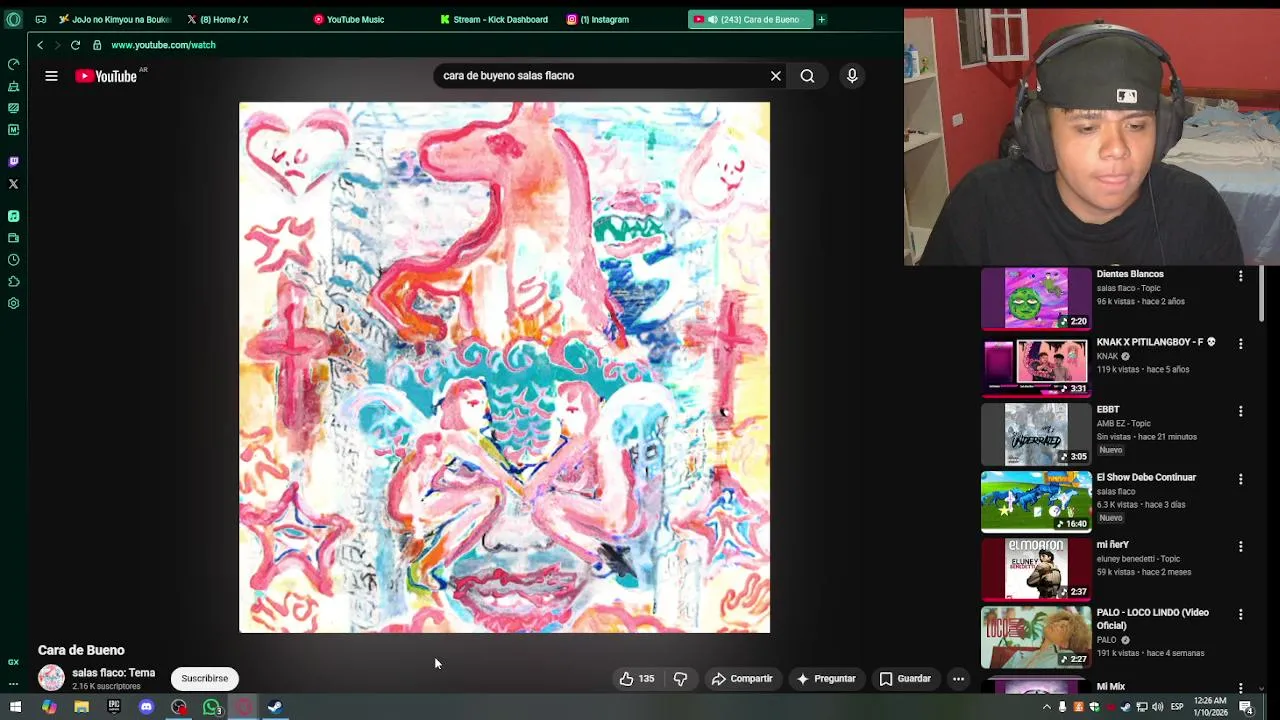Screen dimensions: 1280x720
Task: Open the Opera GX main menu logo
Action: click(13, 19)
